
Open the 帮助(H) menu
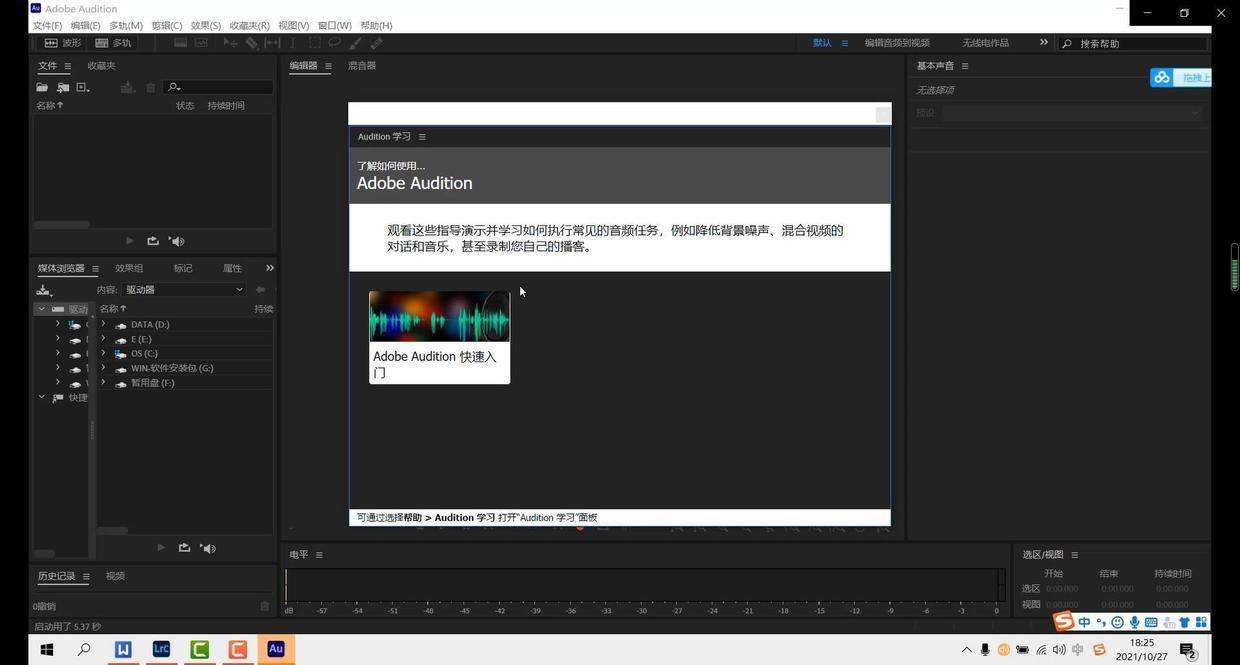click(x=376, y=25)
